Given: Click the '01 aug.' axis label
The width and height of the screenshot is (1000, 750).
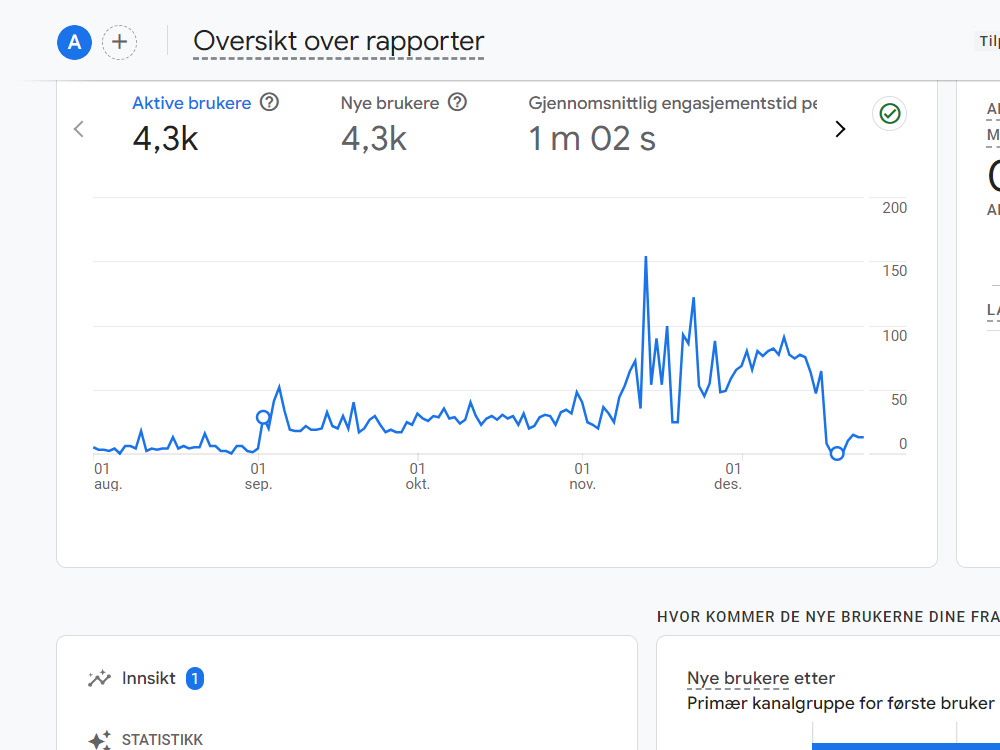Looking at the screenshot, I should tap(108, 476).
